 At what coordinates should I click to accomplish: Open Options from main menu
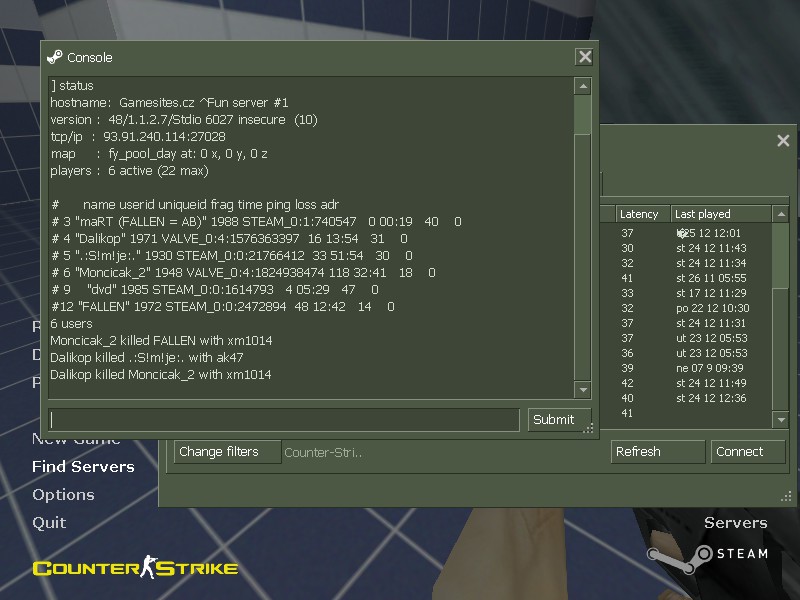tap(63, 495)
